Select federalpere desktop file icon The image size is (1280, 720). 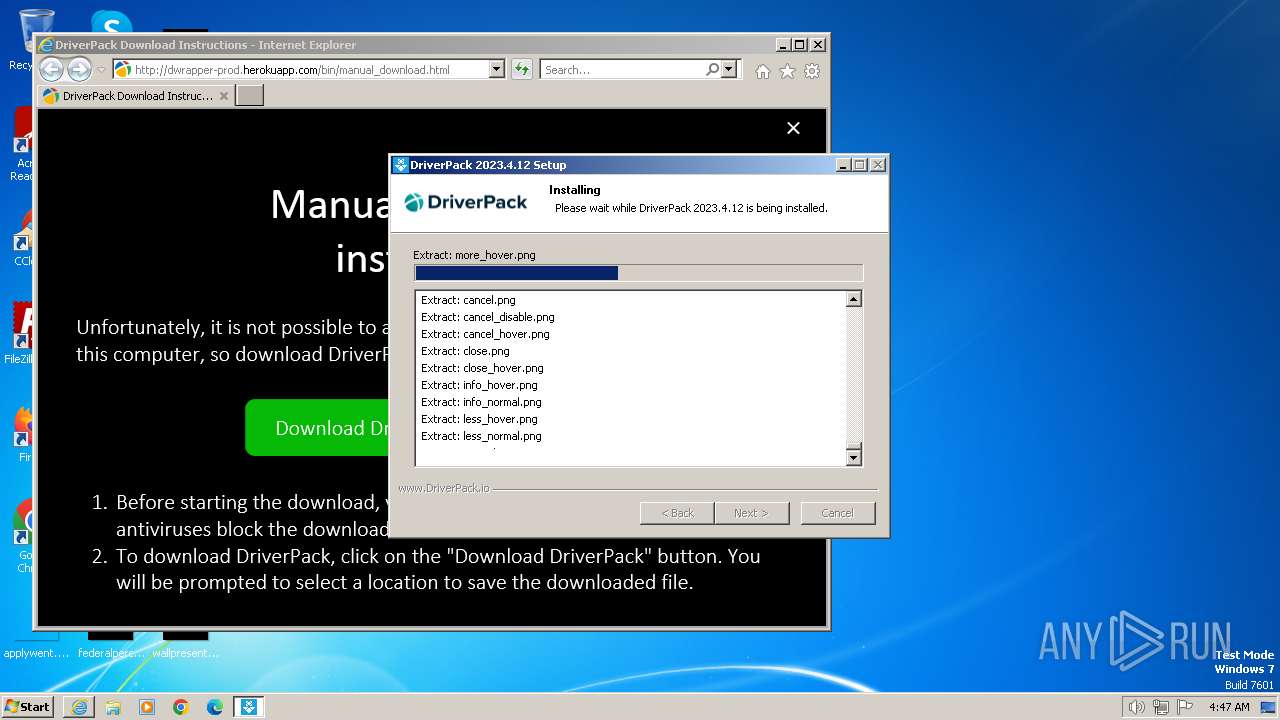click(x=111, y=645)
